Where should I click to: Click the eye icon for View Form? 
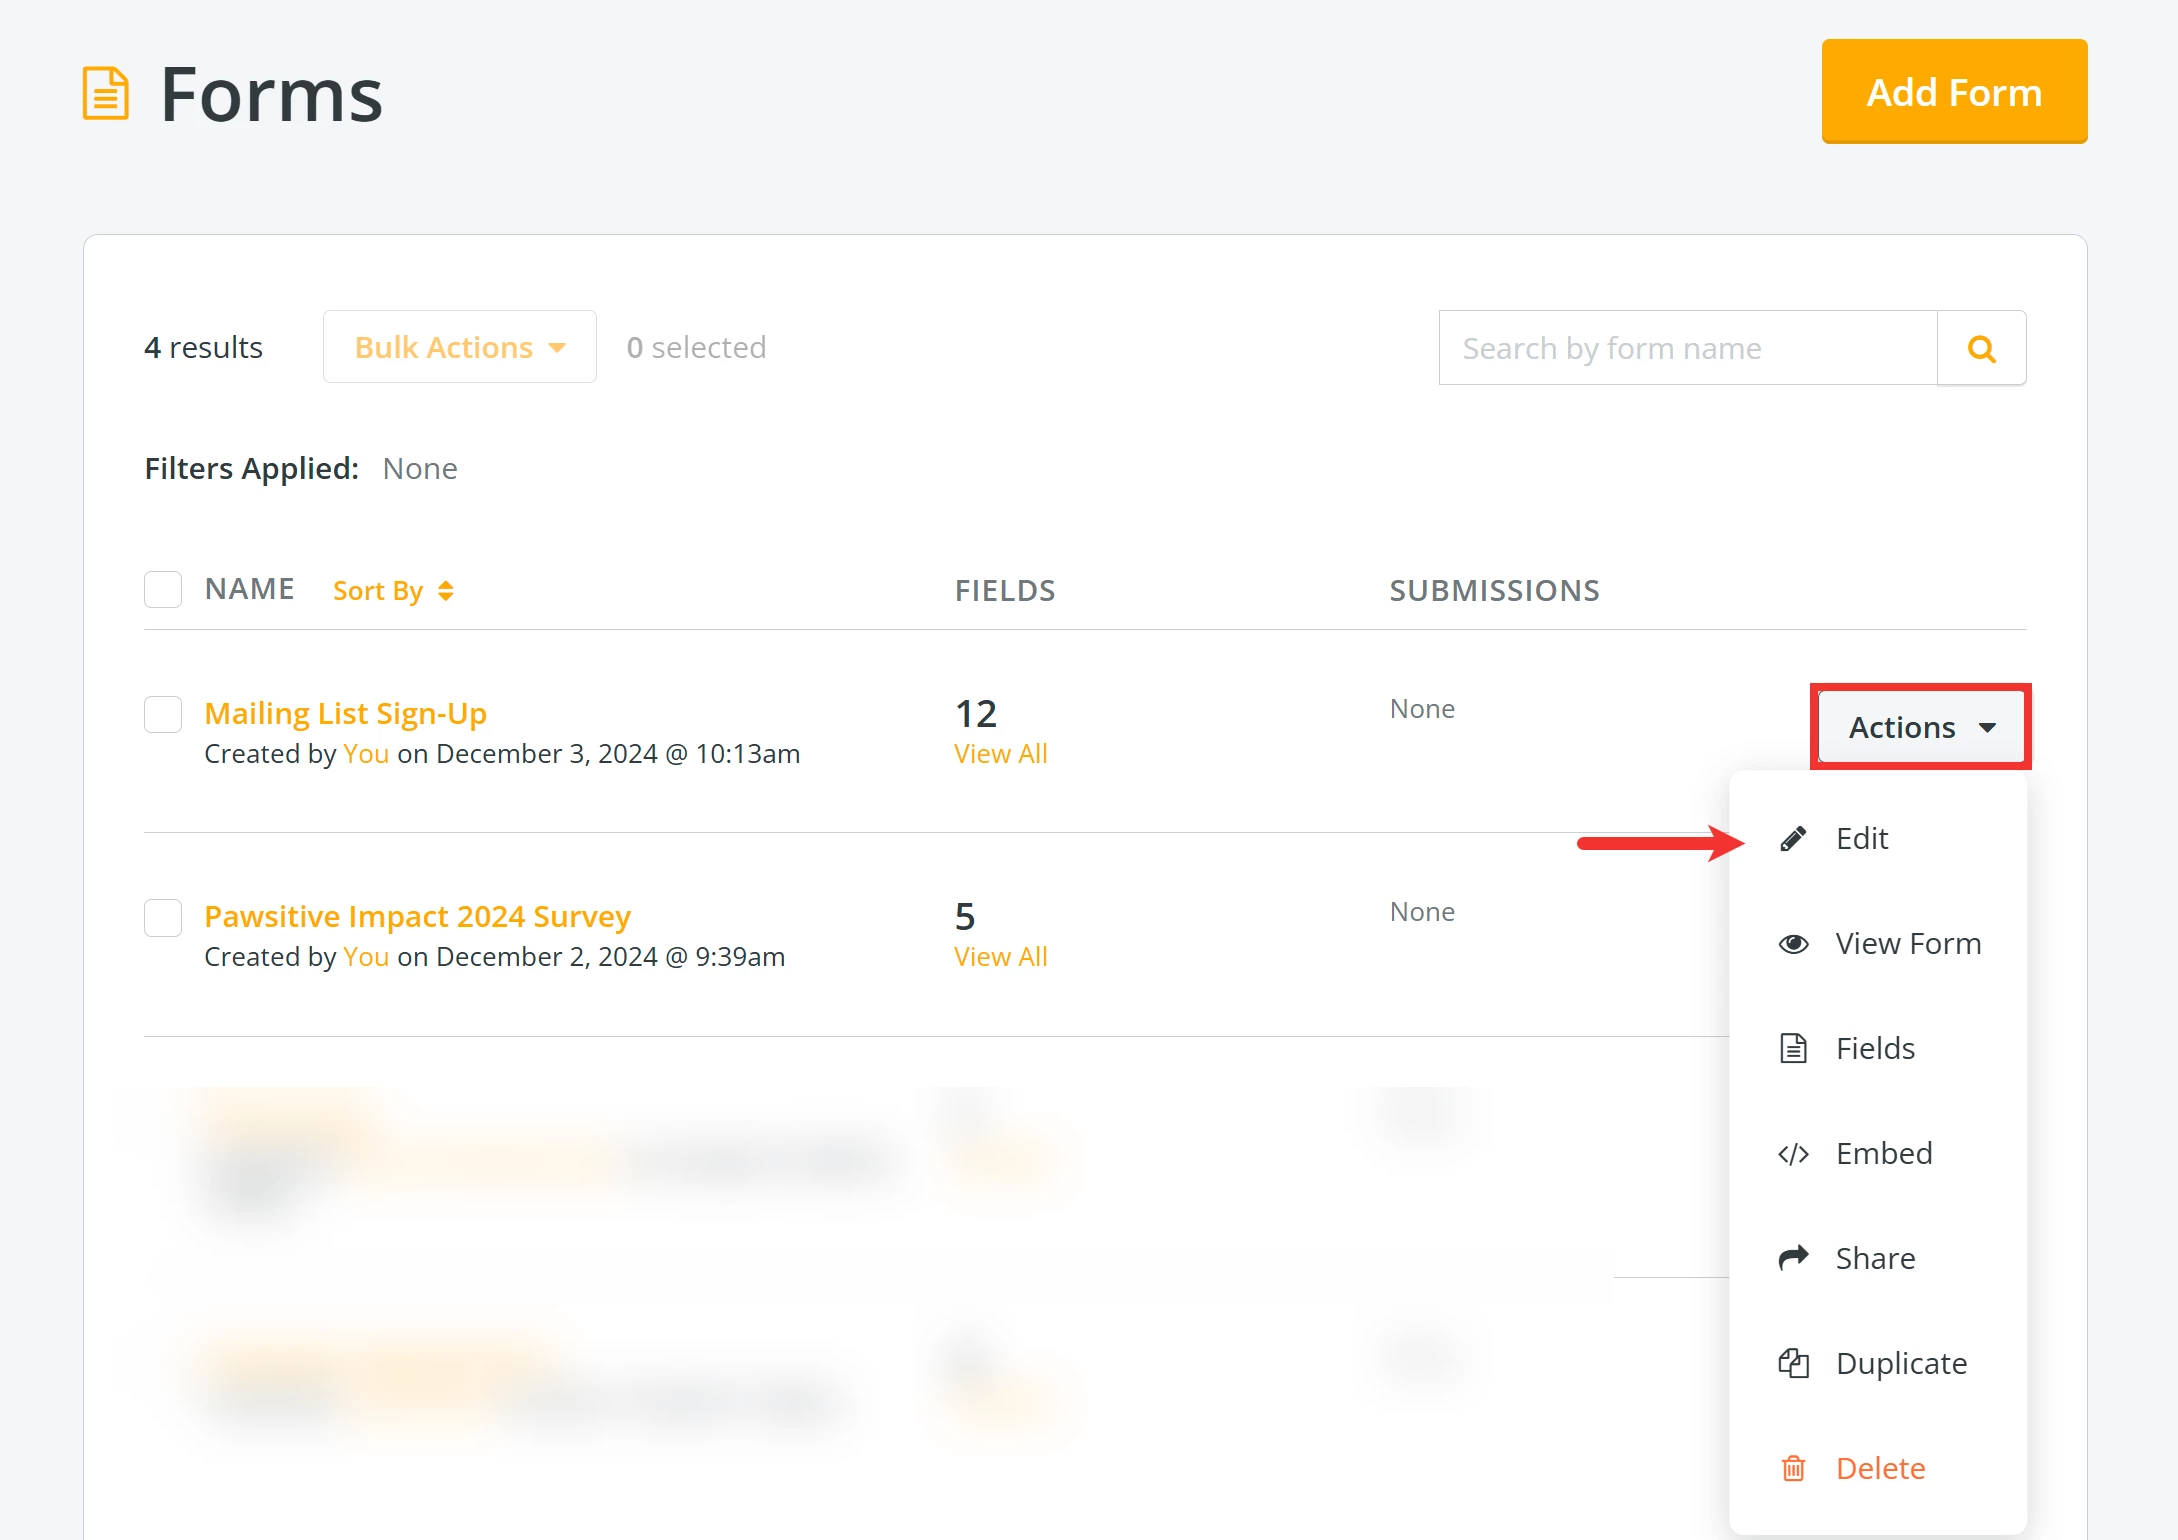point(1793,944)
